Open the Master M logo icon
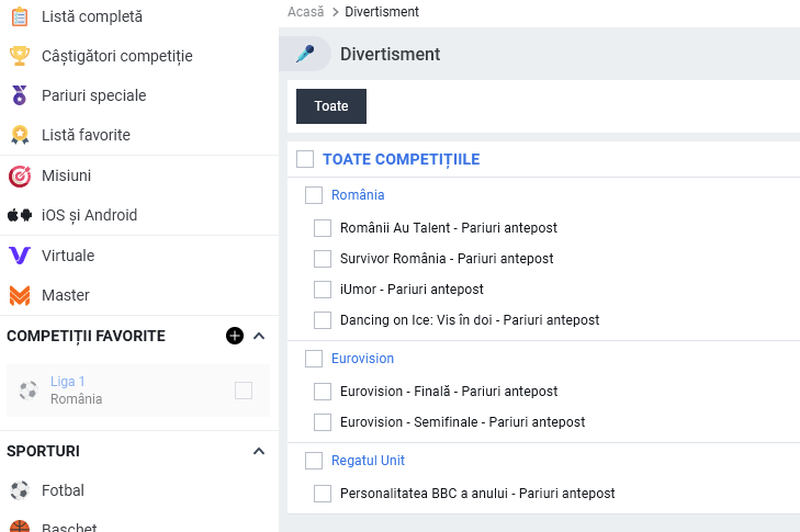Image resolution: width=800 pixels, height=532 pixels. click(x=19, y=295)
